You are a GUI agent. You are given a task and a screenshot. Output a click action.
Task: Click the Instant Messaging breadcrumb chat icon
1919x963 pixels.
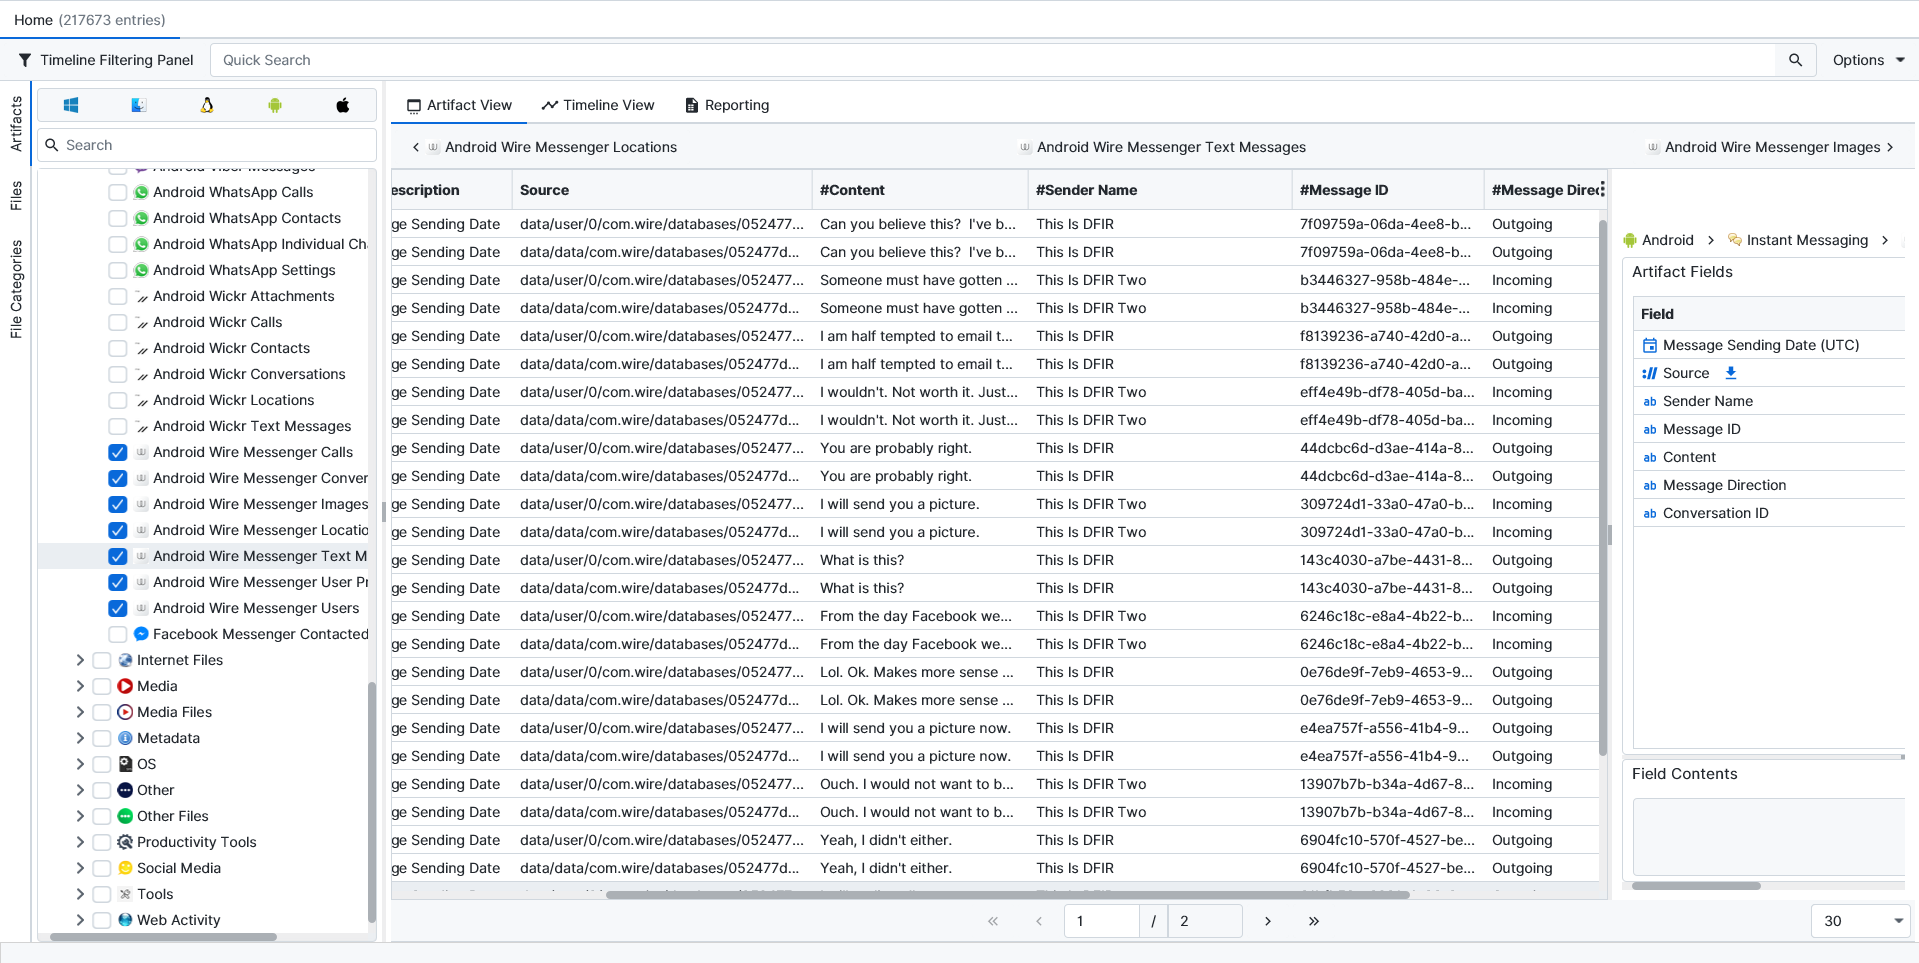pyautogui.click(x=1735, y=240)
